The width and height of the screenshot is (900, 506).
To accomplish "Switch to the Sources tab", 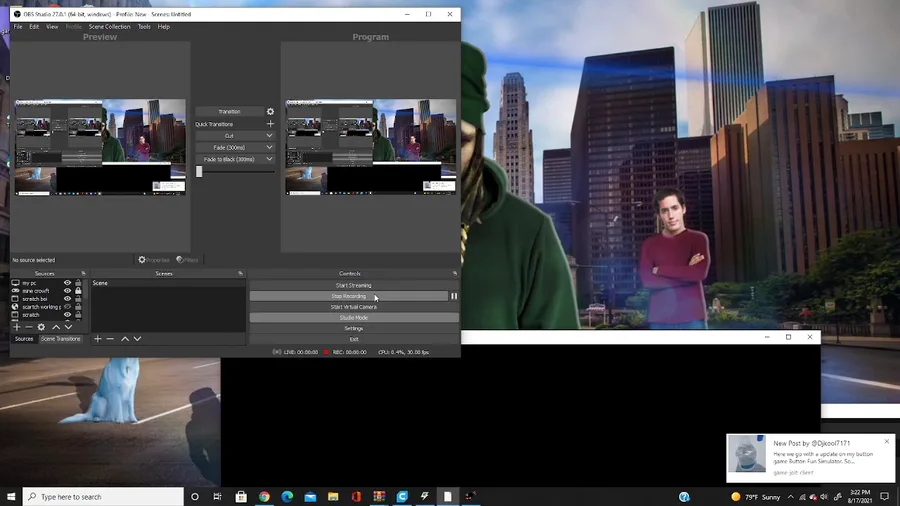I will (24, 339).
